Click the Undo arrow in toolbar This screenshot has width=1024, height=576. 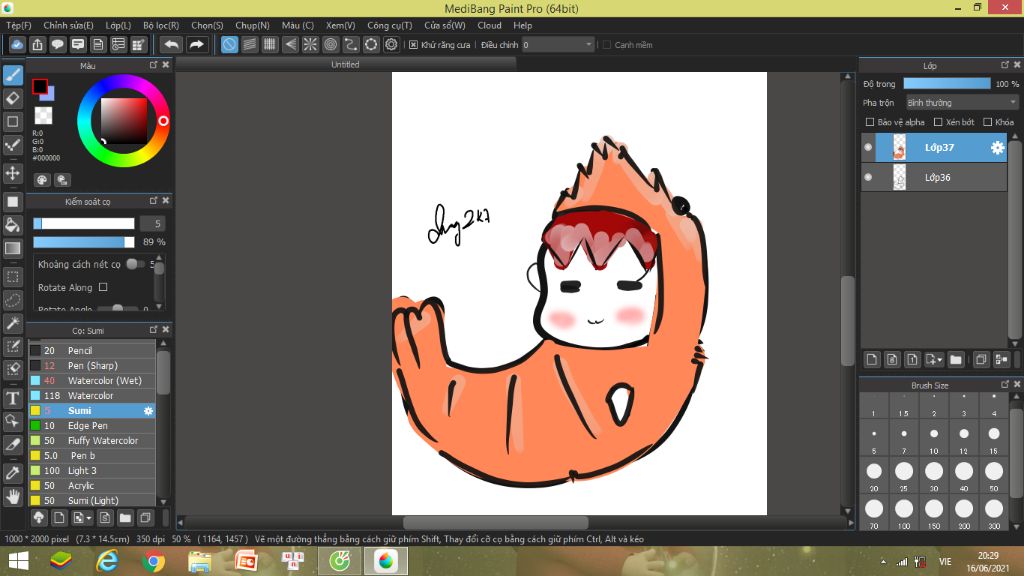(171, 45)
